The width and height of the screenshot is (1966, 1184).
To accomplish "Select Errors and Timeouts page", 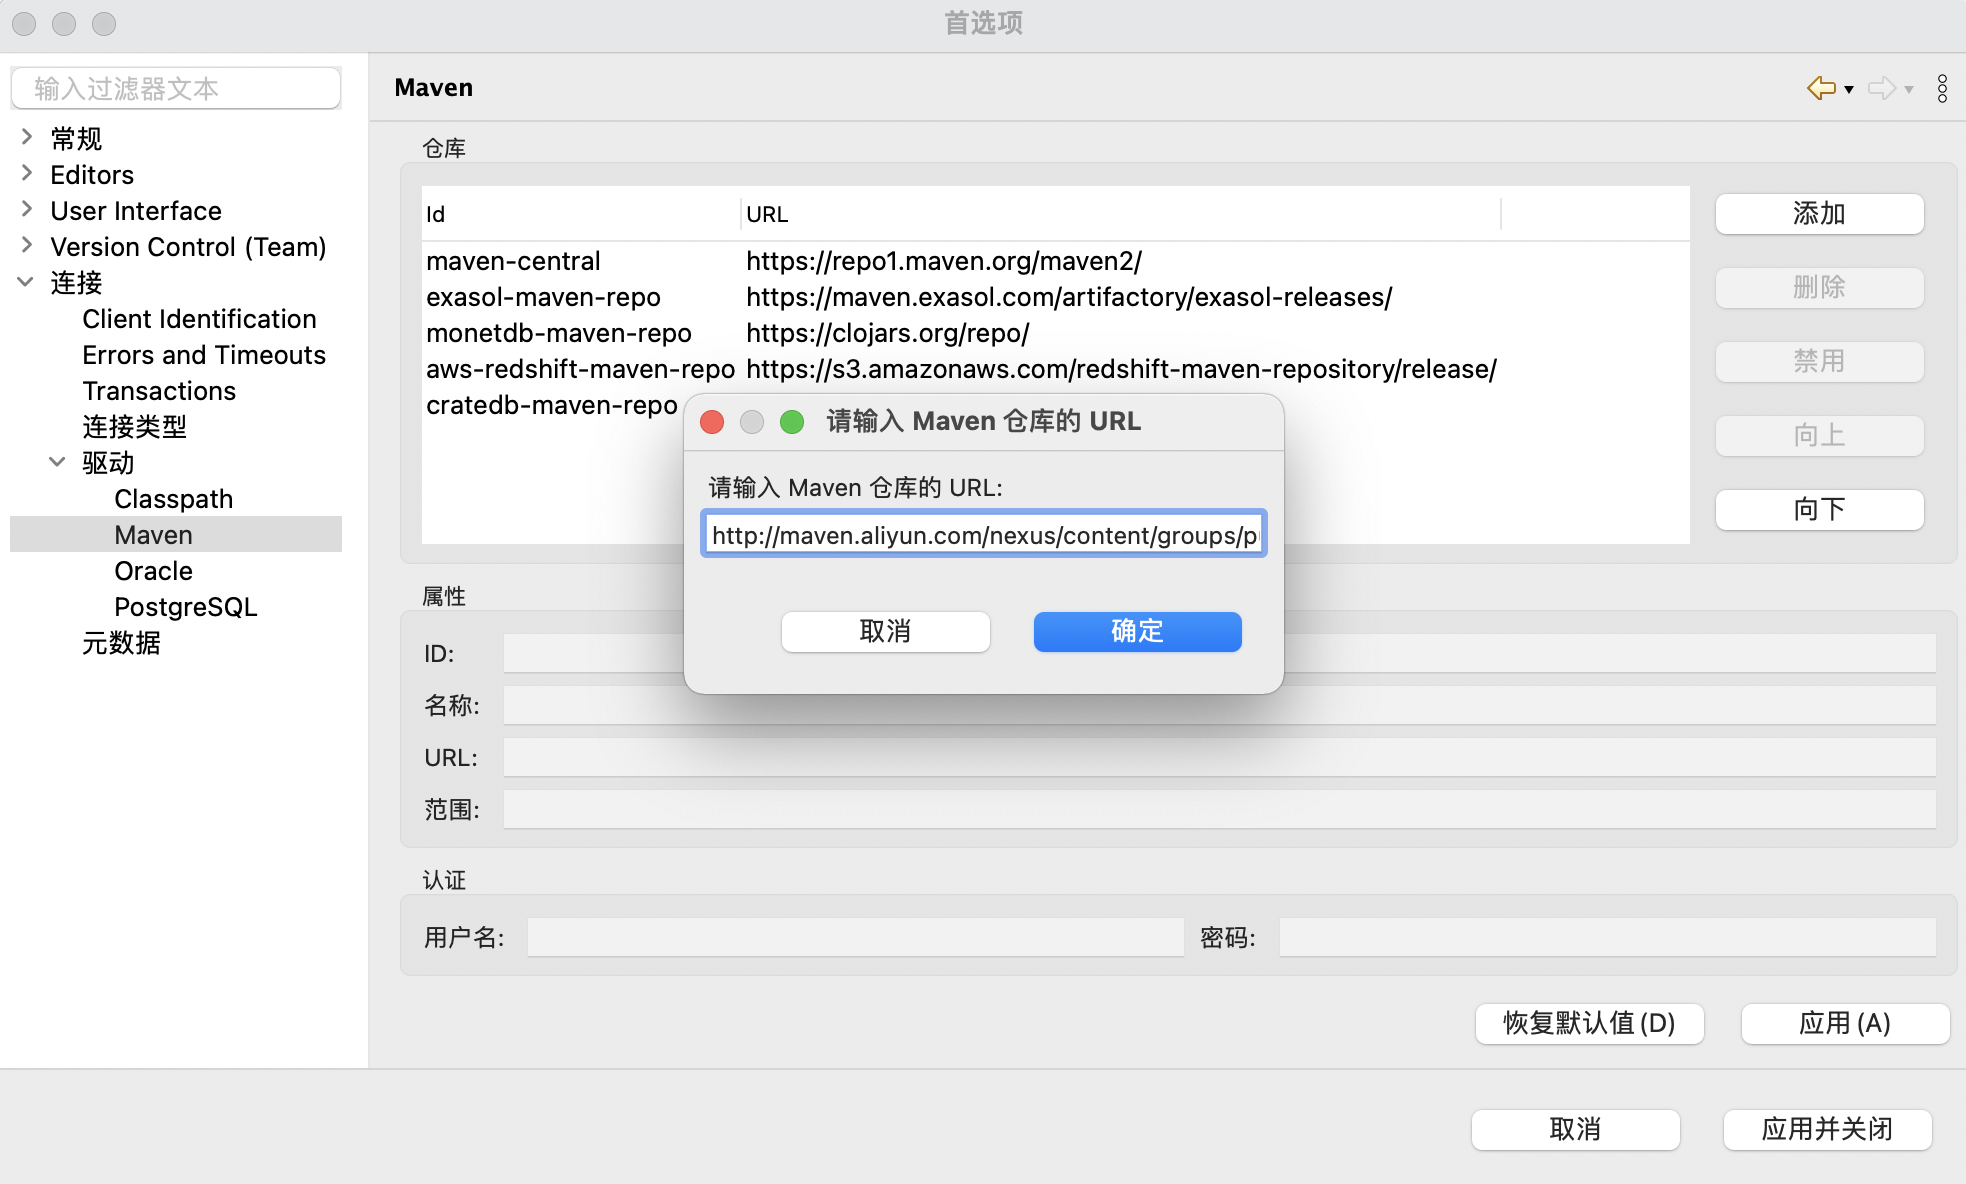I will click(x=204, y=355).
